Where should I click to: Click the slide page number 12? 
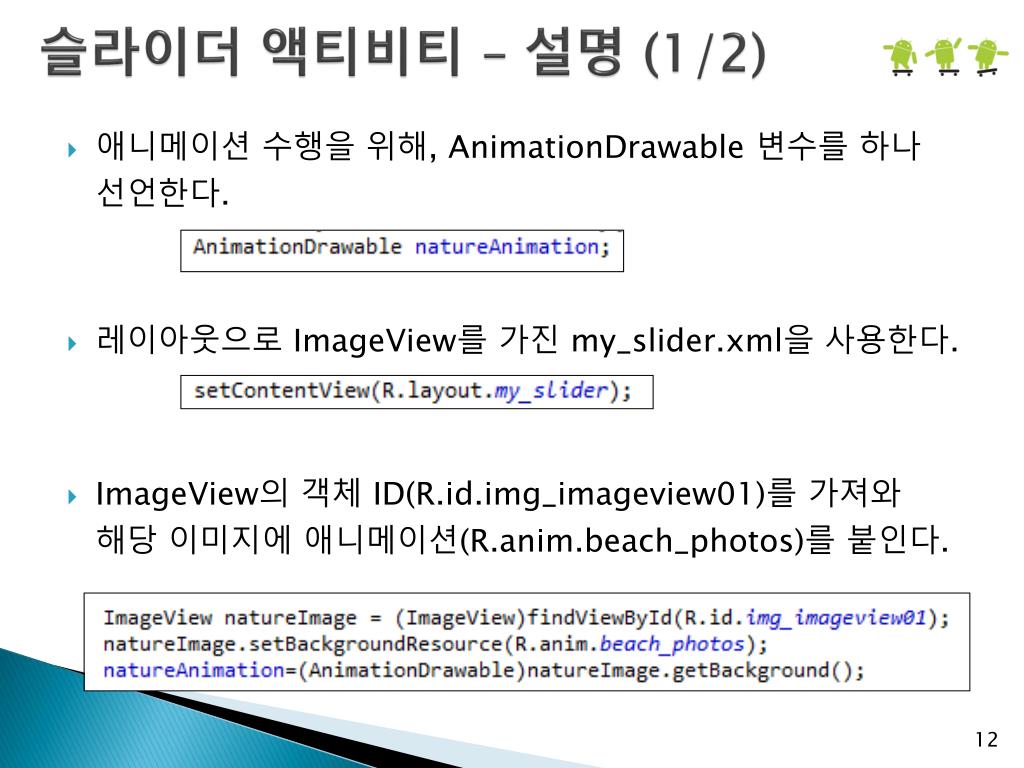click(987, 740)
